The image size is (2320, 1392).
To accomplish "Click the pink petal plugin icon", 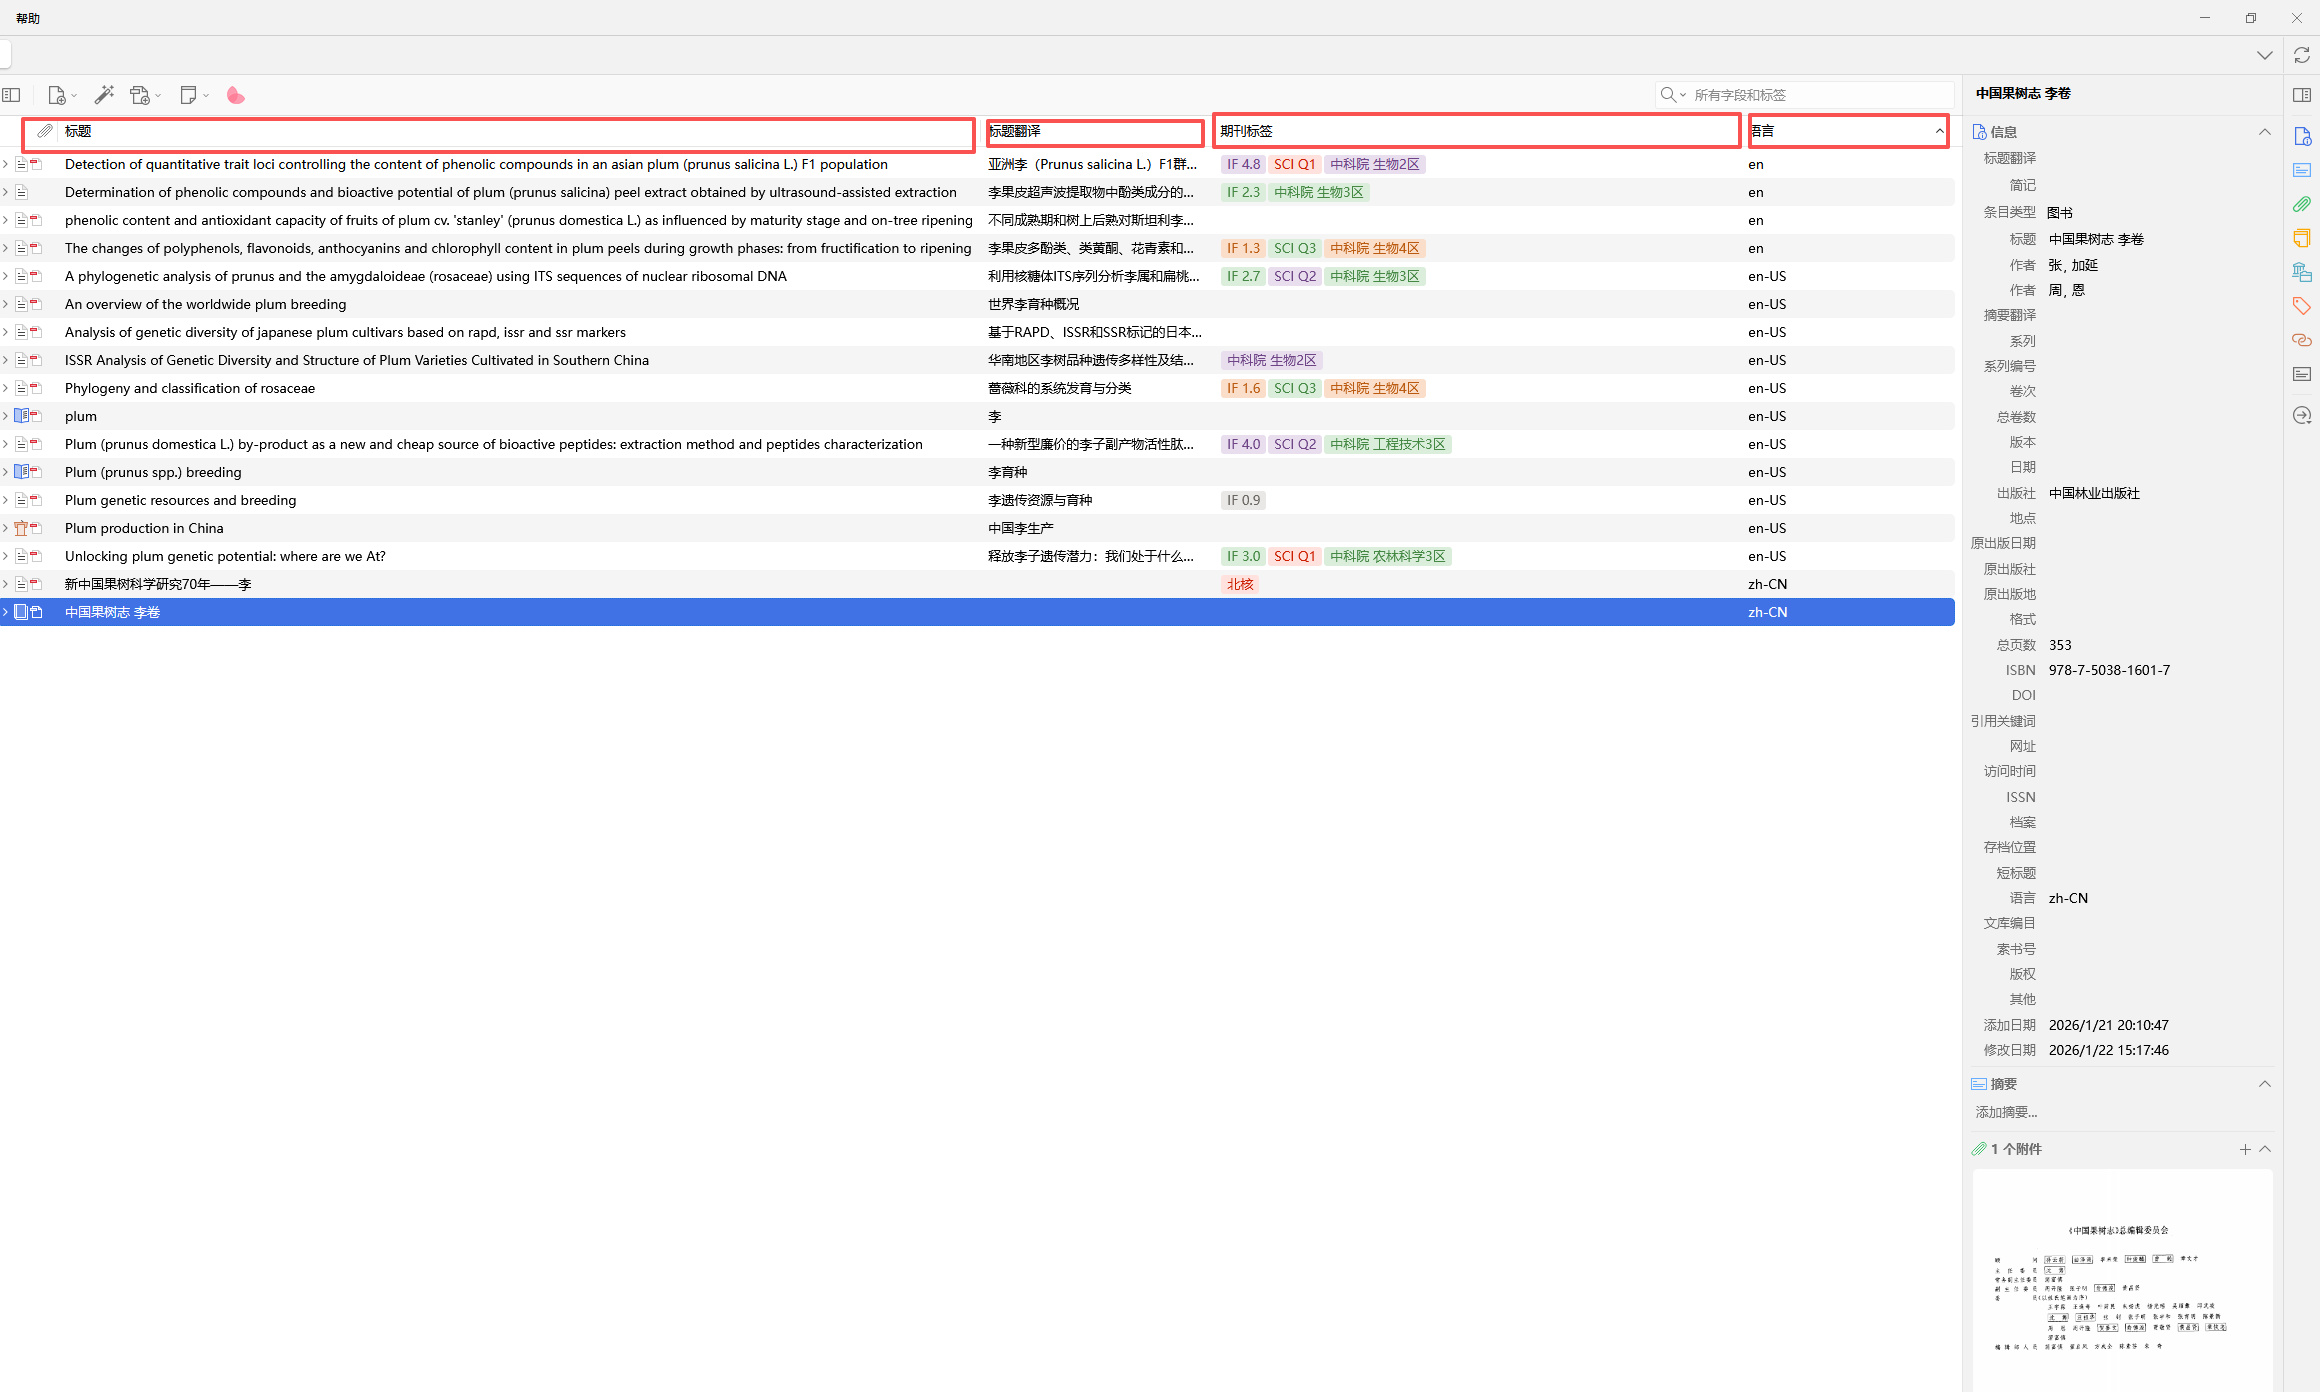I will click(x=235, y=95).
